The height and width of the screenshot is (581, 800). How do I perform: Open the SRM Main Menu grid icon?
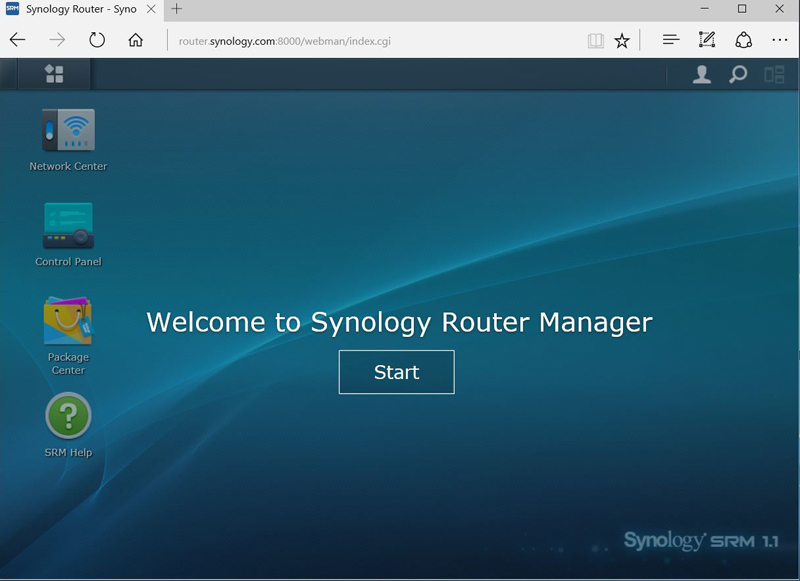coord(54,74)
